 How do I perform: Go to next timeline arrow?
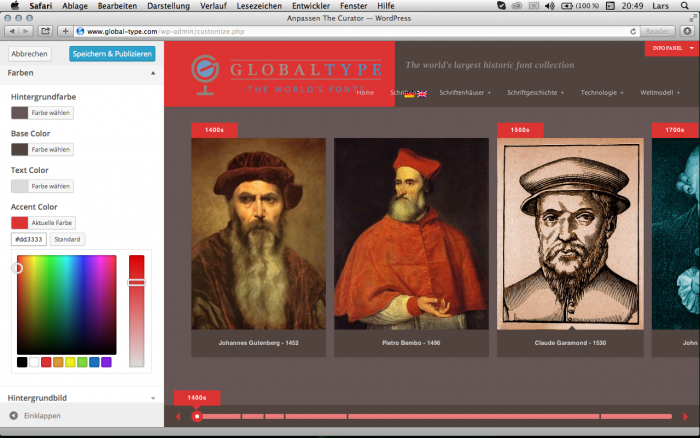[685, 417]
